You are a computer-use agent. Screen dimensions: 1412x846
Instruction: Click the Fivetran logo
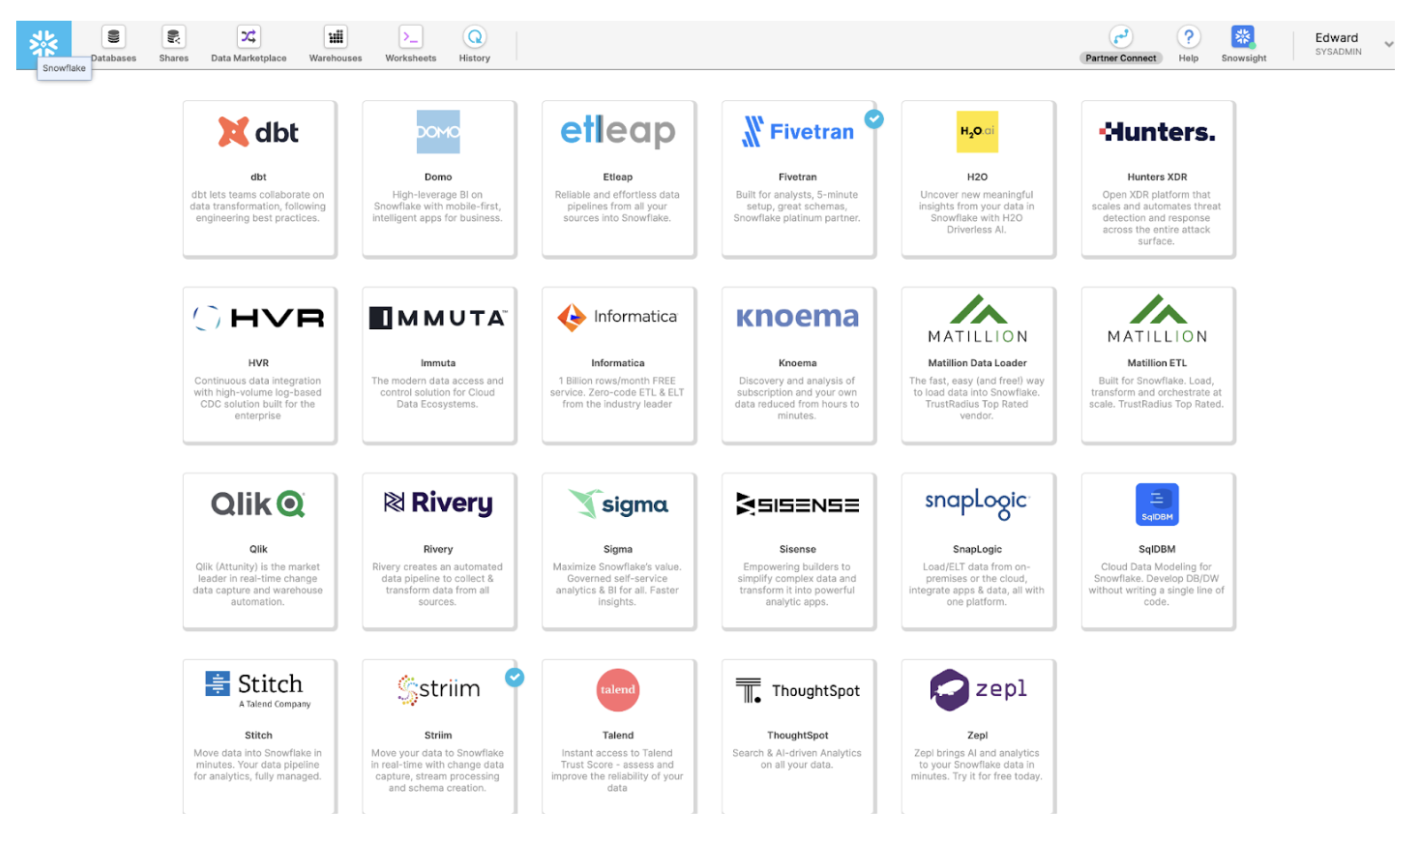tap(798, 131)
